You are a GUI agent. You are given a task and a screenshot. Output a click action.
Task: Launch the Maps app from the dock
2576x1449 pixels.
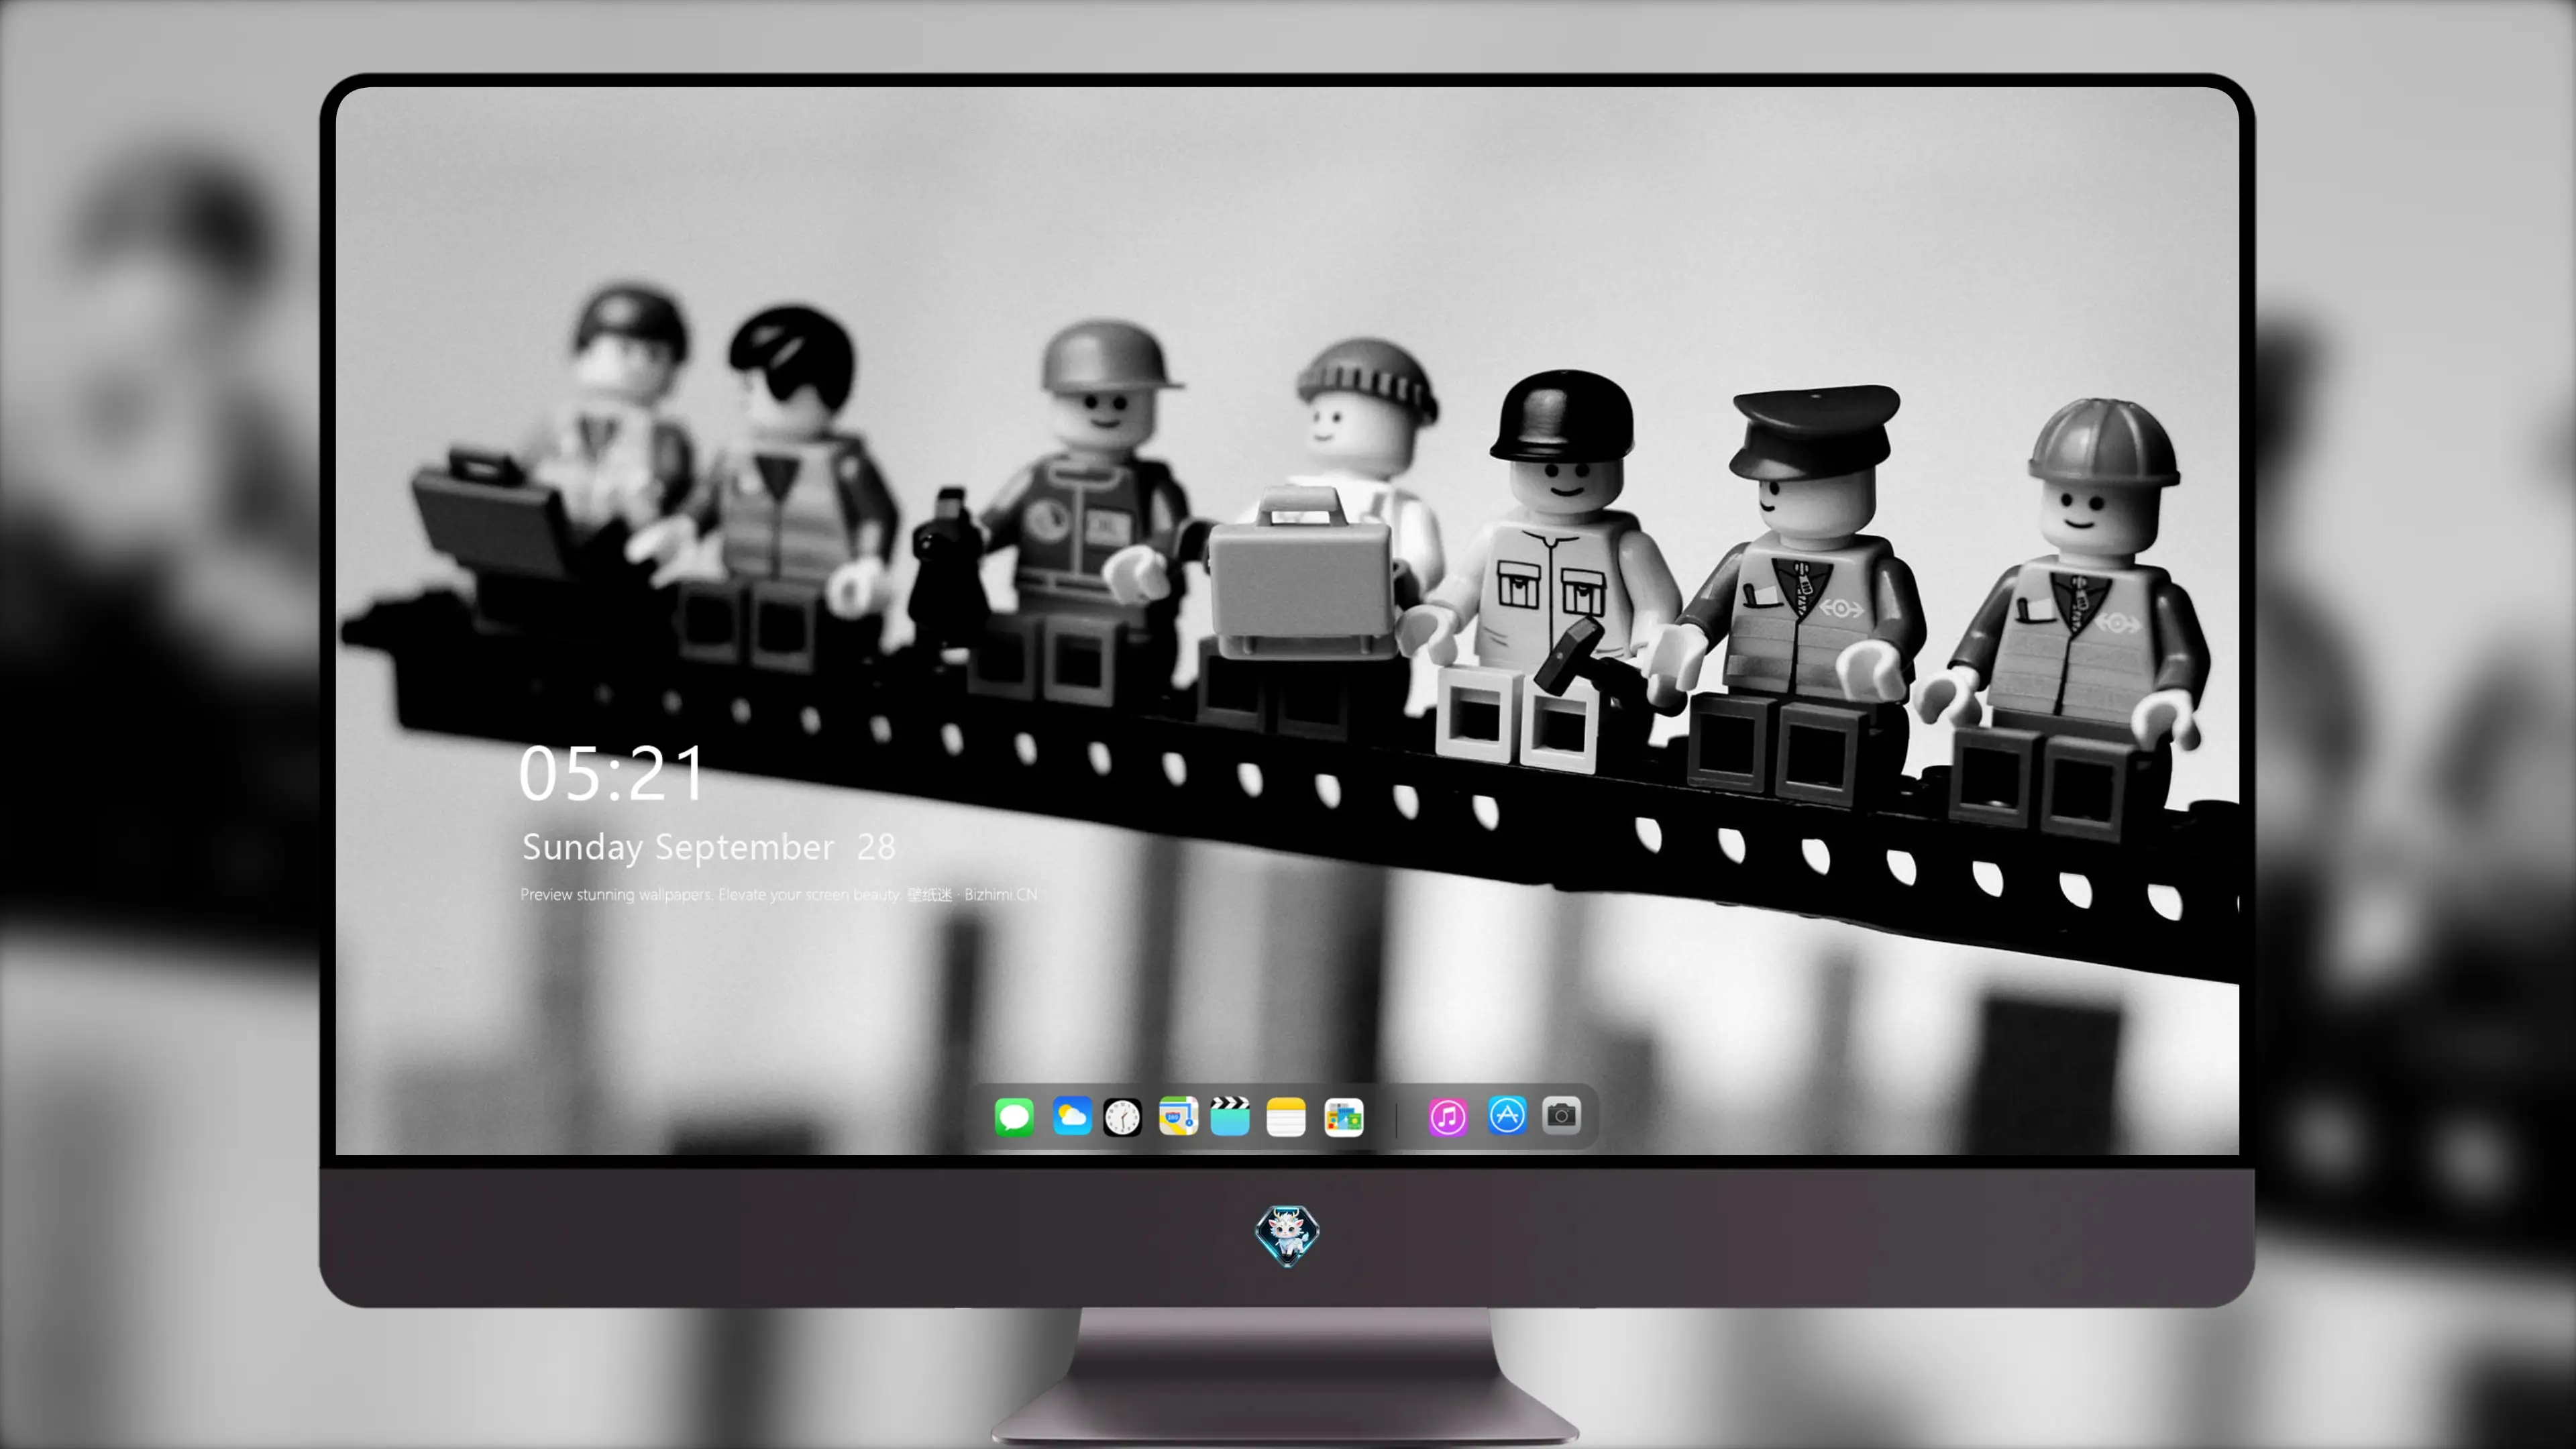coord(1178,1116)
